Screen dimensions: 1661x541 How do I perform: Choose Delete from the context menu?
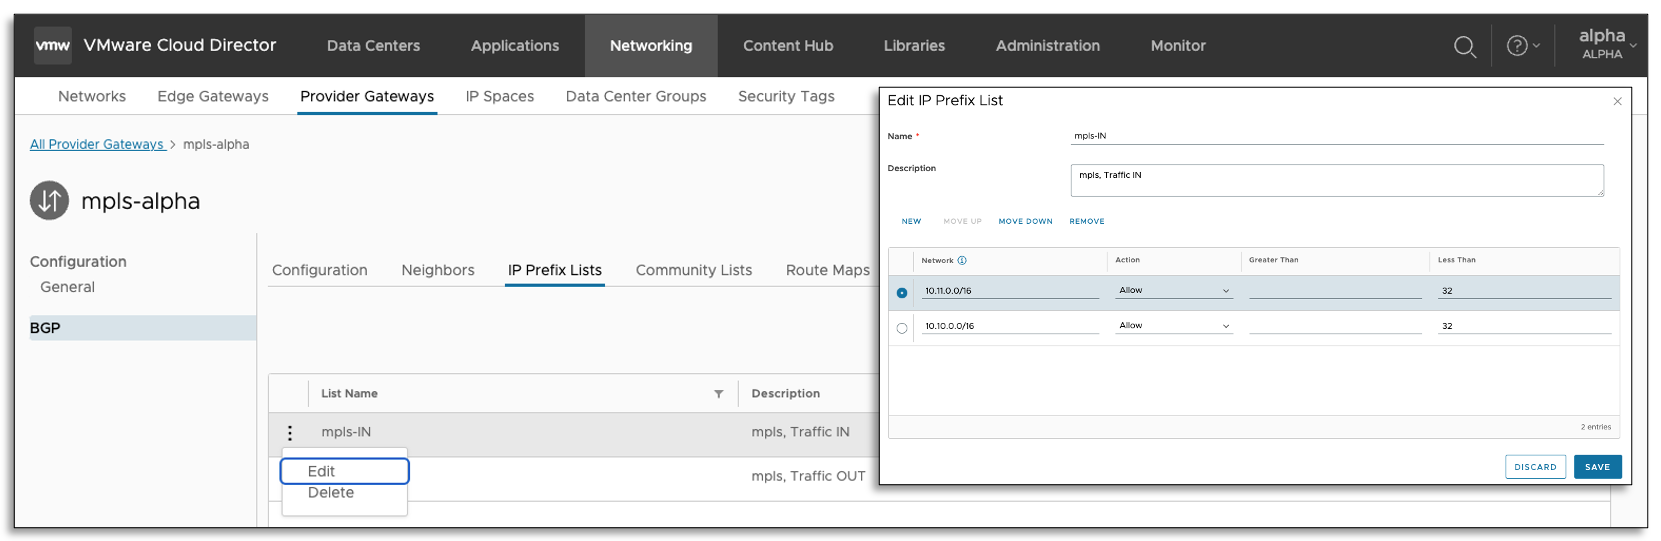(331, 493)
